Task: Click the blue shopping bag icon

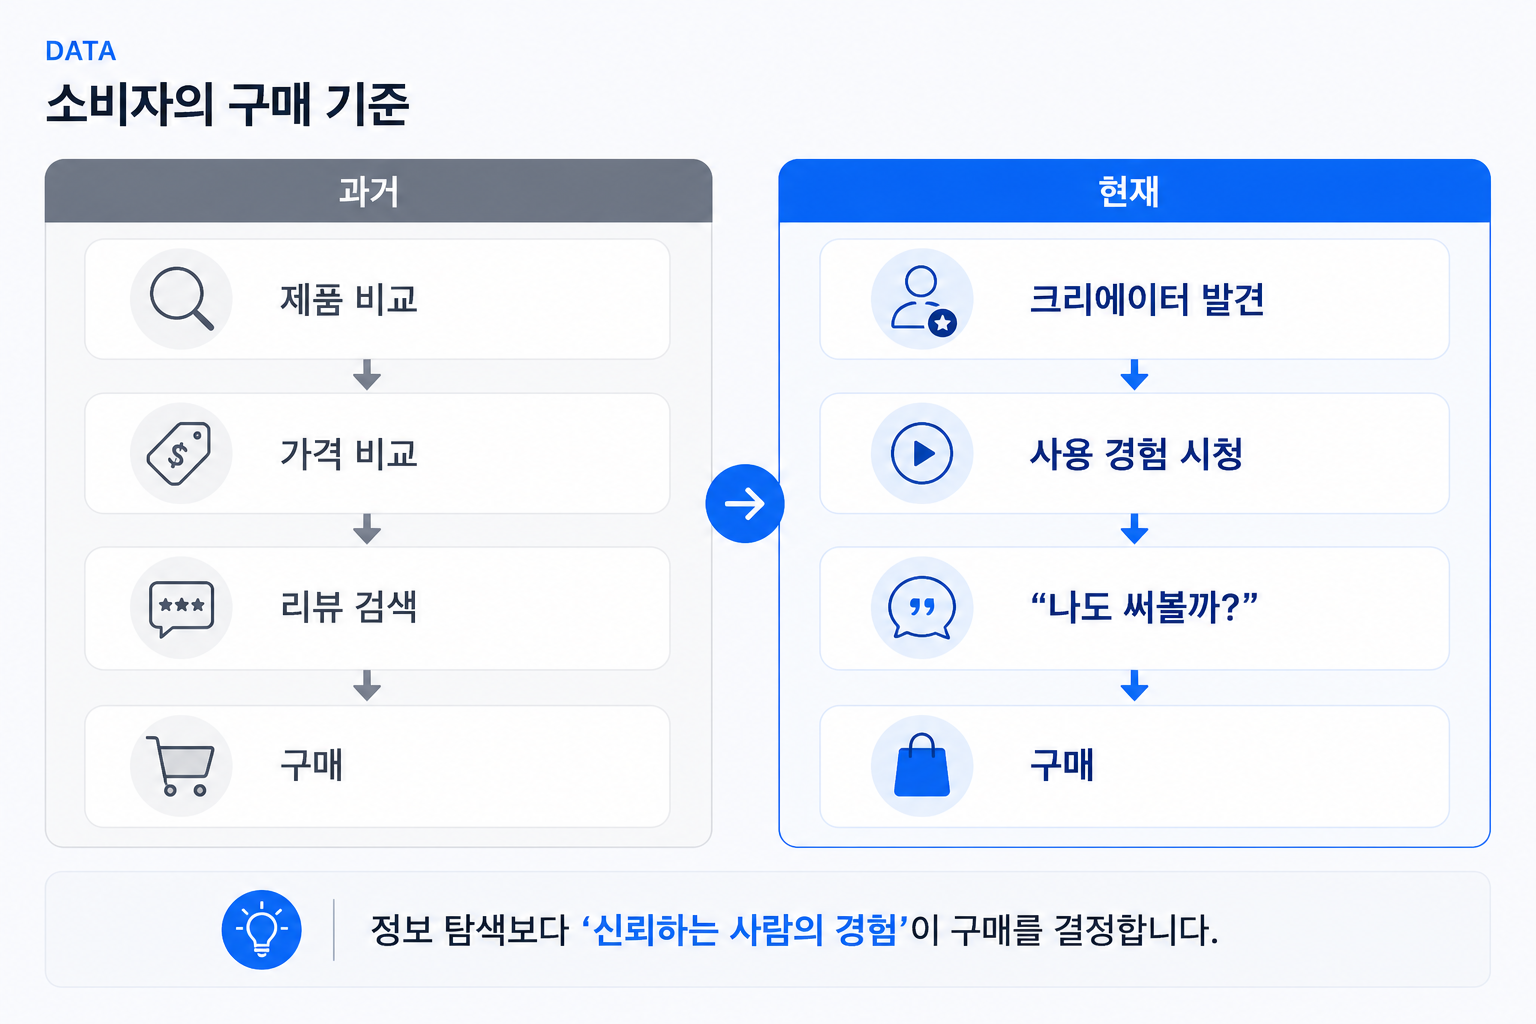Action: [922, 766]
